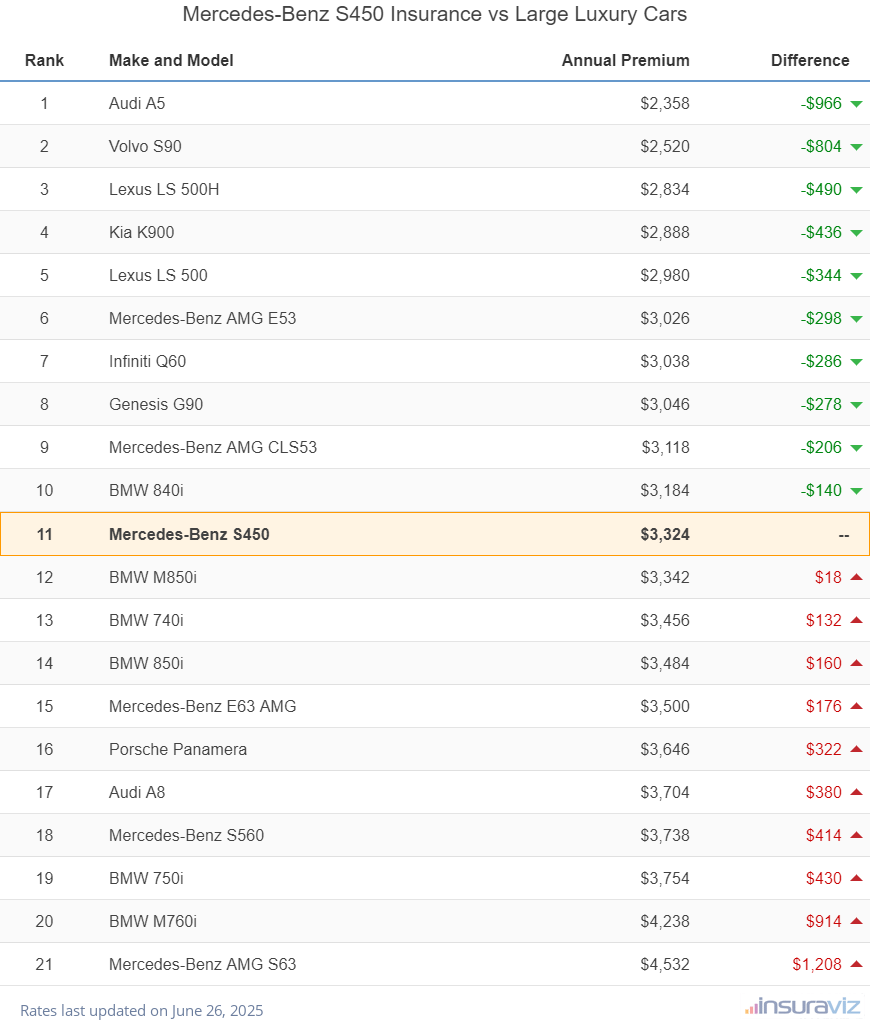
Task: Click the red up arrow in the BMW 750i row
Action: 856,877
